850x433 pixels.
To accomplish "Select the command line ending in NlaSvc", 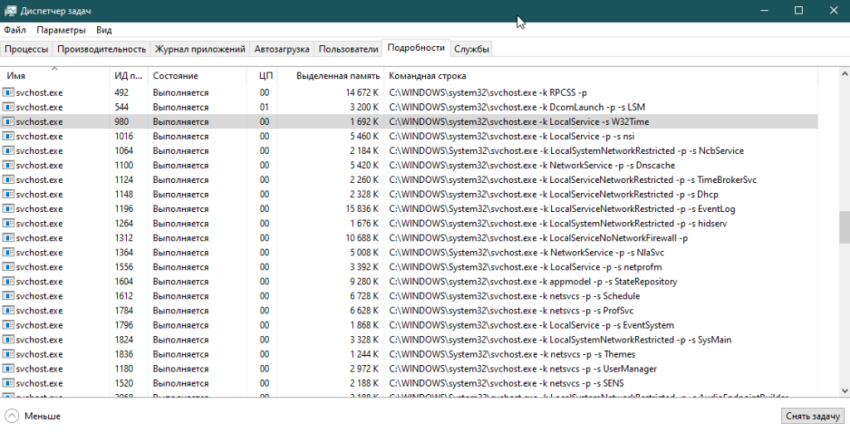I will (526, 253).
